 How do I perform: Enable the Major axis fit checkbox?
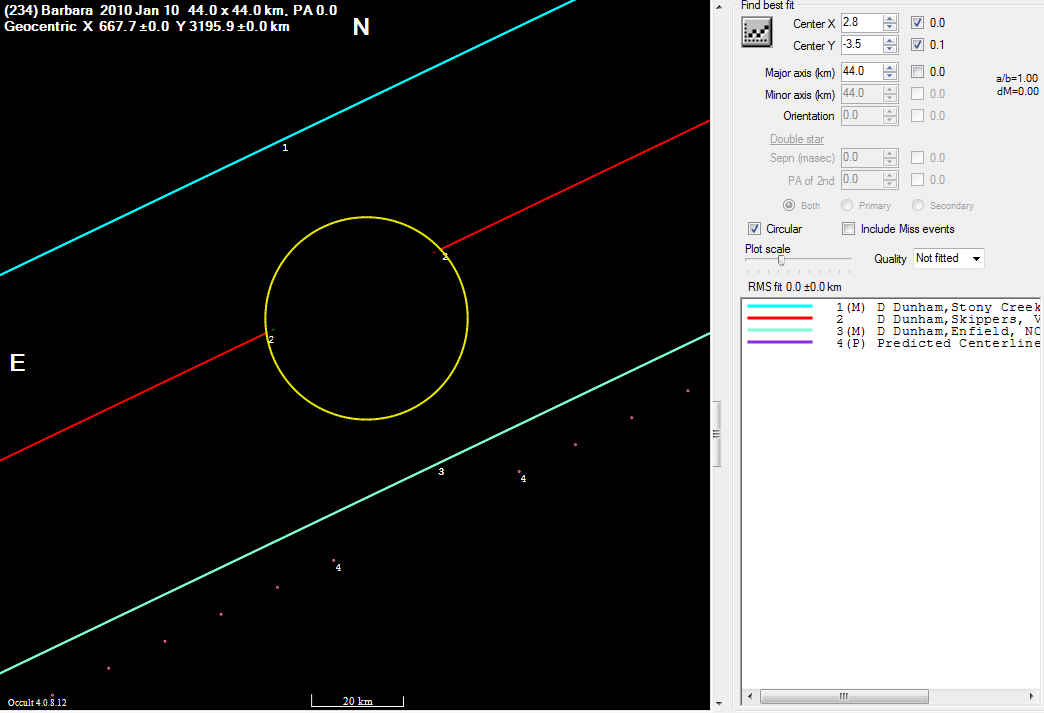918,72
